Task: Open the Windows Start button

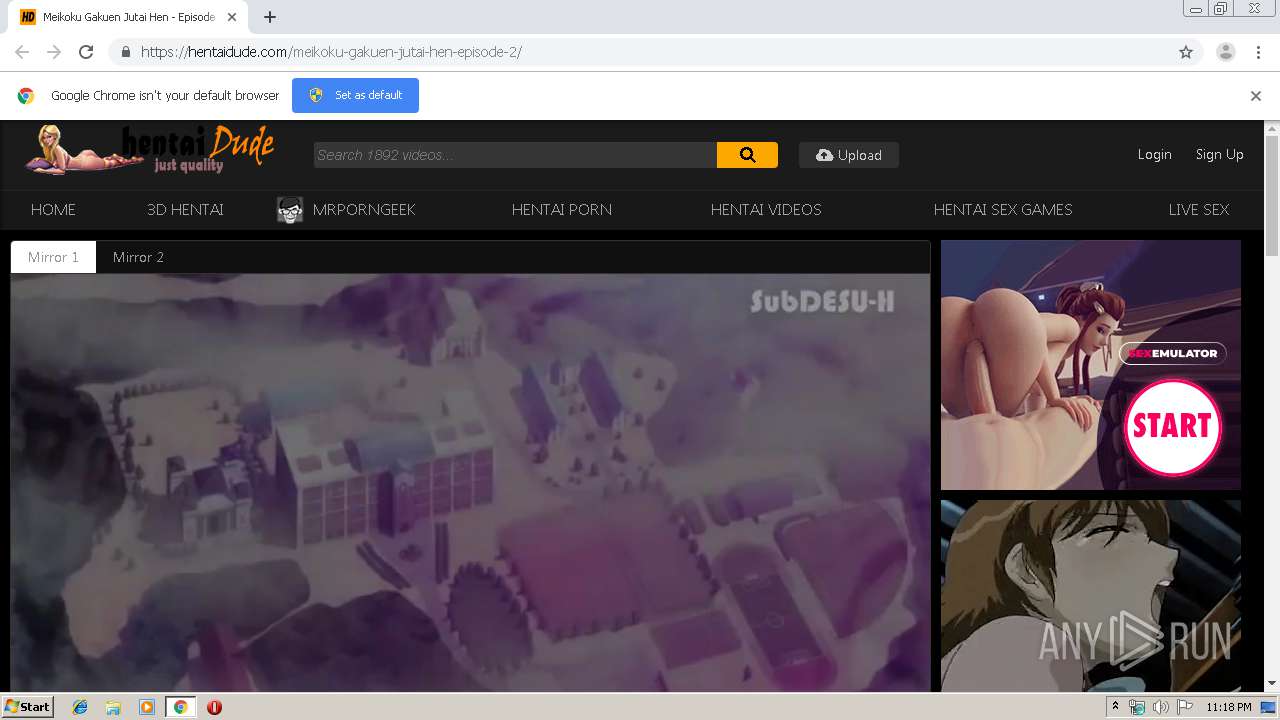Action: [x=28, y=706]
